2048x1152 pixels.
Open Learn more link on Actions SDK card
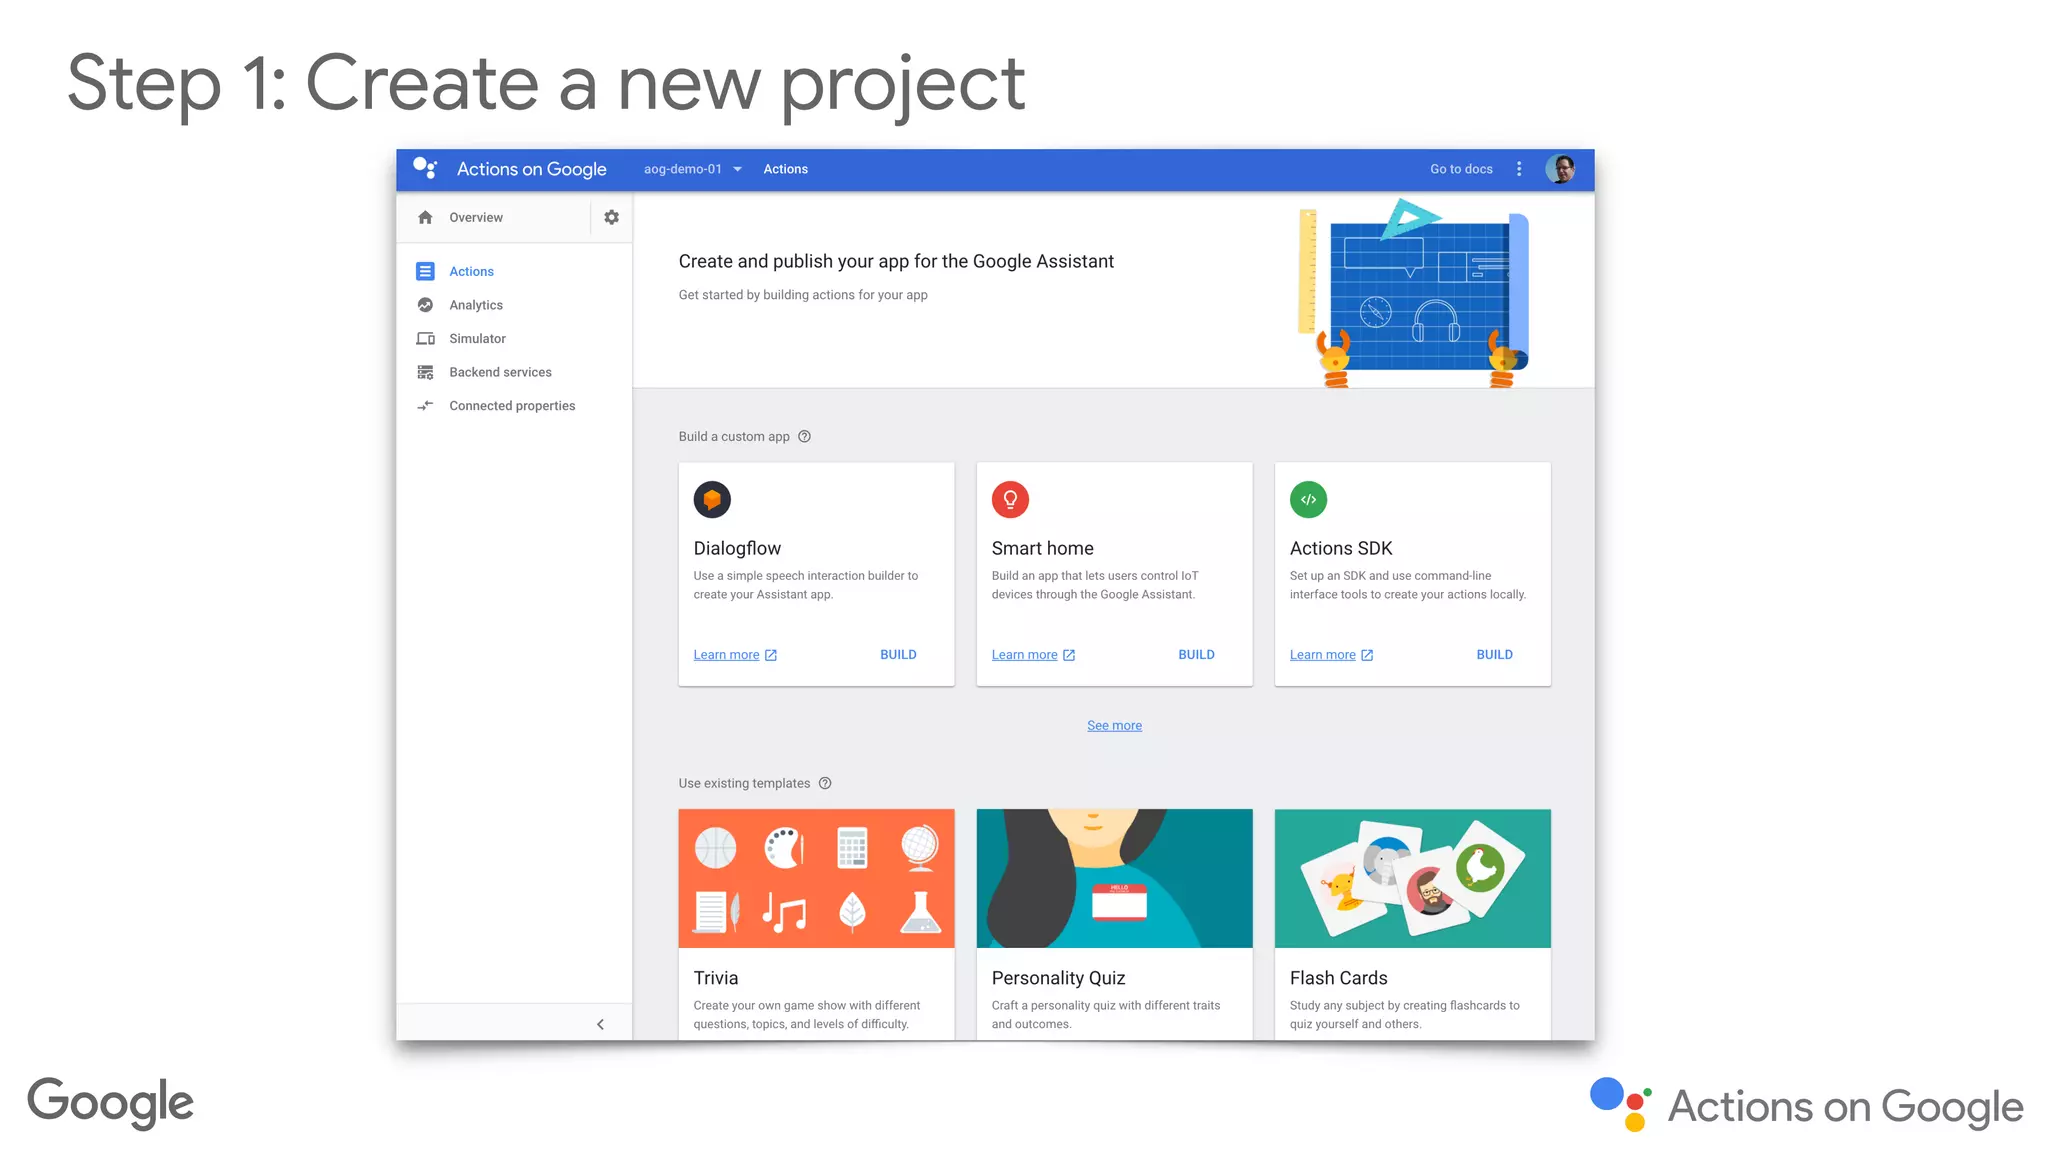[1322, 655]
